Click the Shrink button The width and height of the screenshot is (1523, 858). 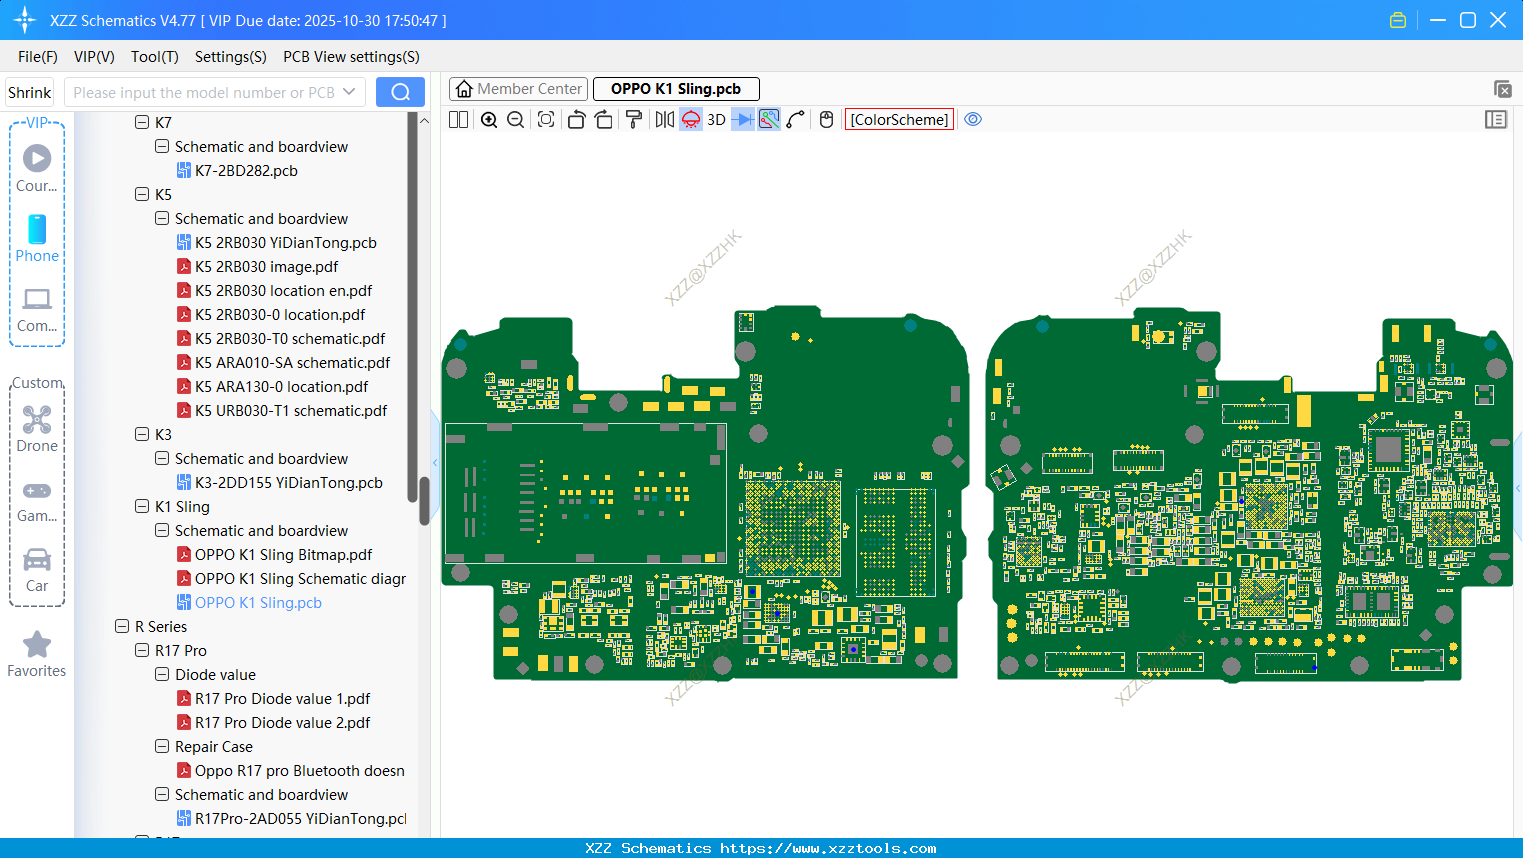[x=30, y=92]
